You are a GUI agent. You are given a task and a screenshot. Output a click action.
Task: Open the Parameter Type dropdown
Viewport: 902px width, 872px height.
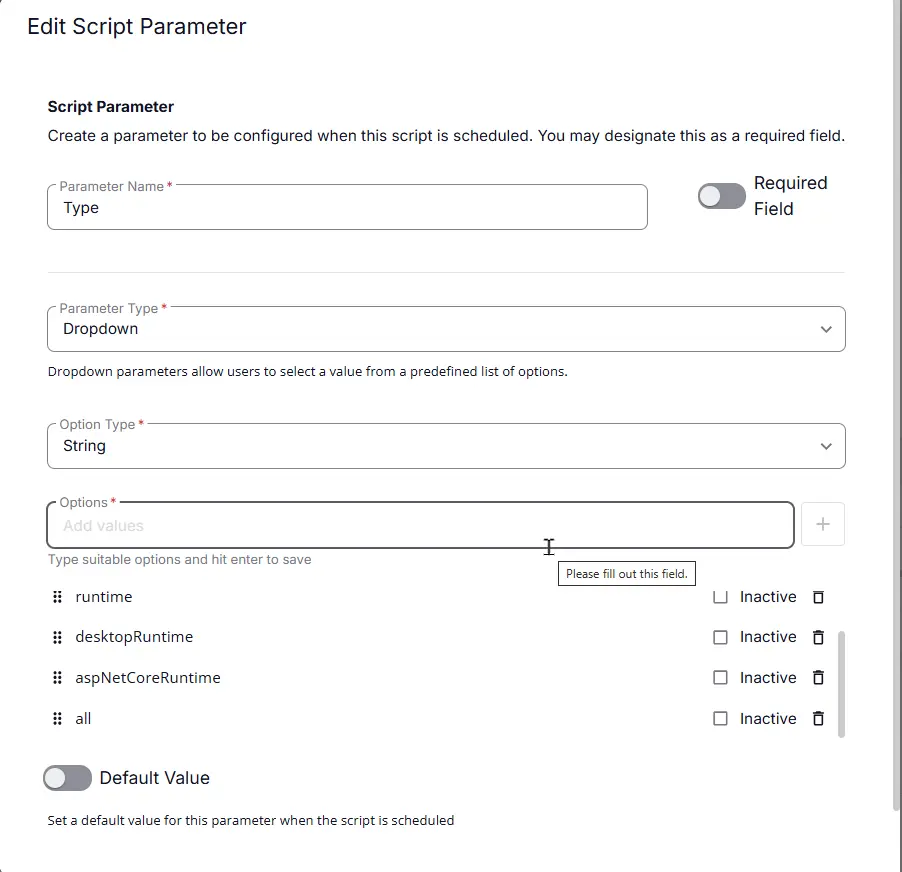[446, 329]
